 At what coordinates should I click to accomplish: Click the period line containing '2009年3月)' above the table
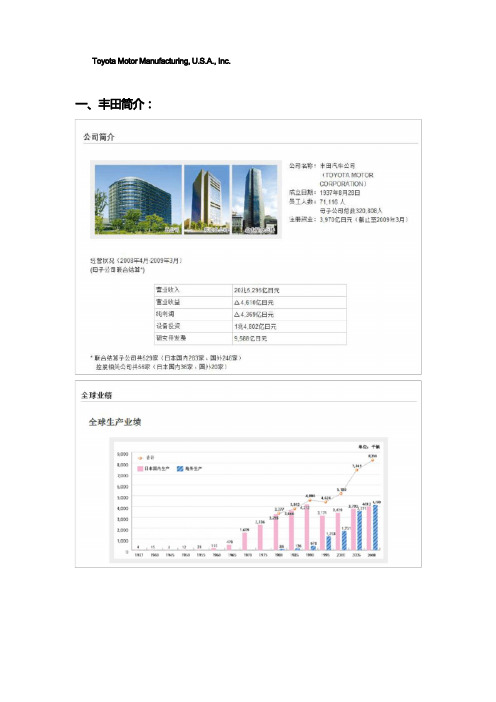(x=136, y=261)
